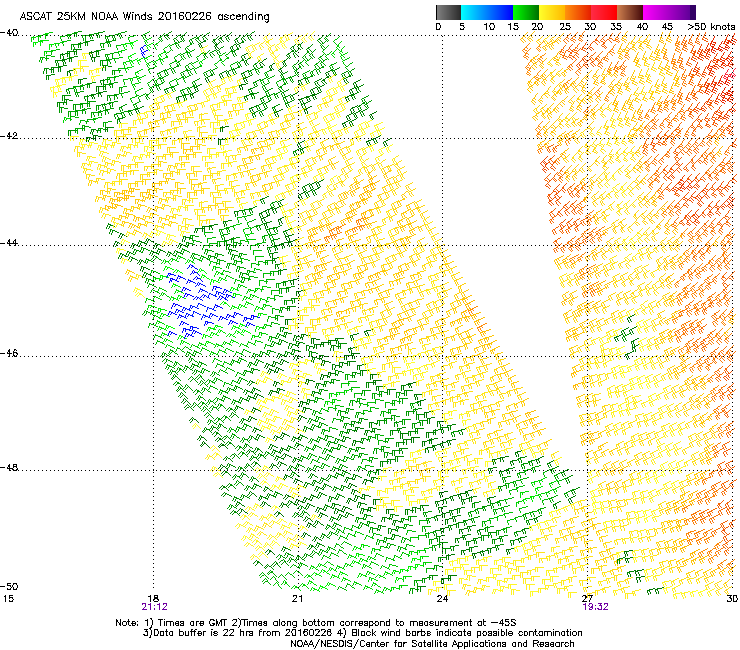The height and width of the screenshot is (650, 740).
Task: Click the note line about GMT times
Action: pos(316,623)
